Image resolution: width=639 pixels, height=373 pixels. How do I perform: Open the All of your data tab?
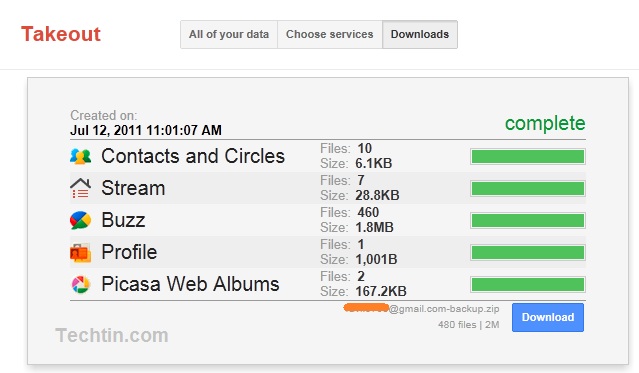coord(229,35)
